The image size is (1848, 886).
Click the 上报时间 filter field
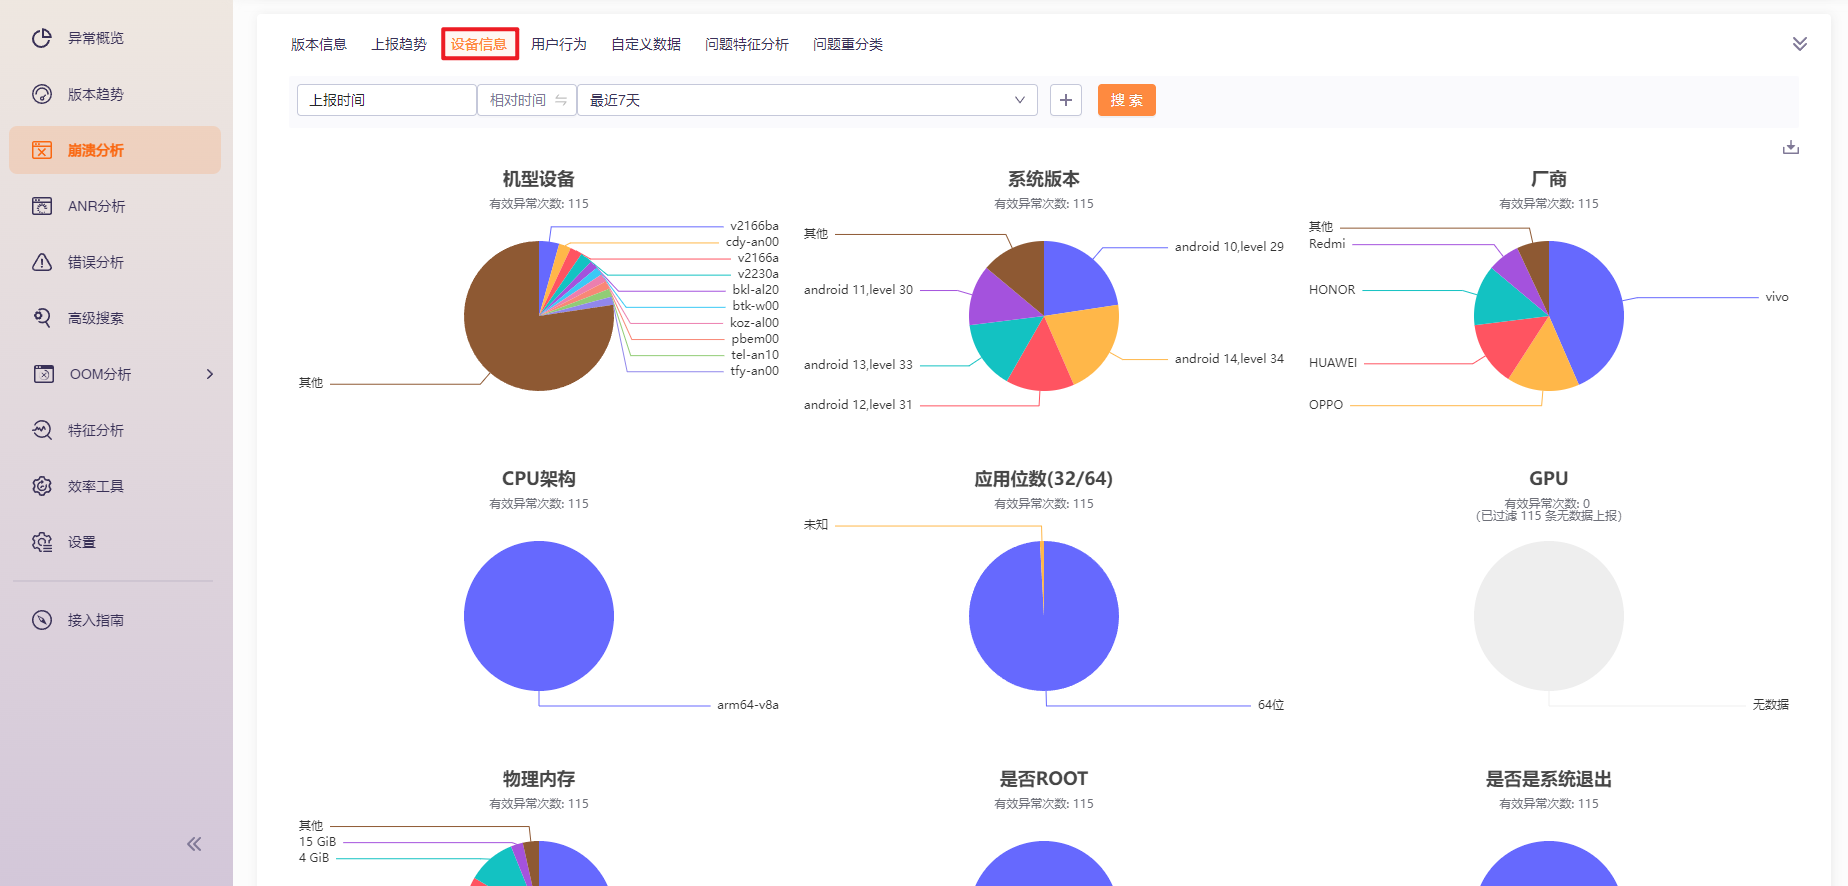click(x=386, y=100)
